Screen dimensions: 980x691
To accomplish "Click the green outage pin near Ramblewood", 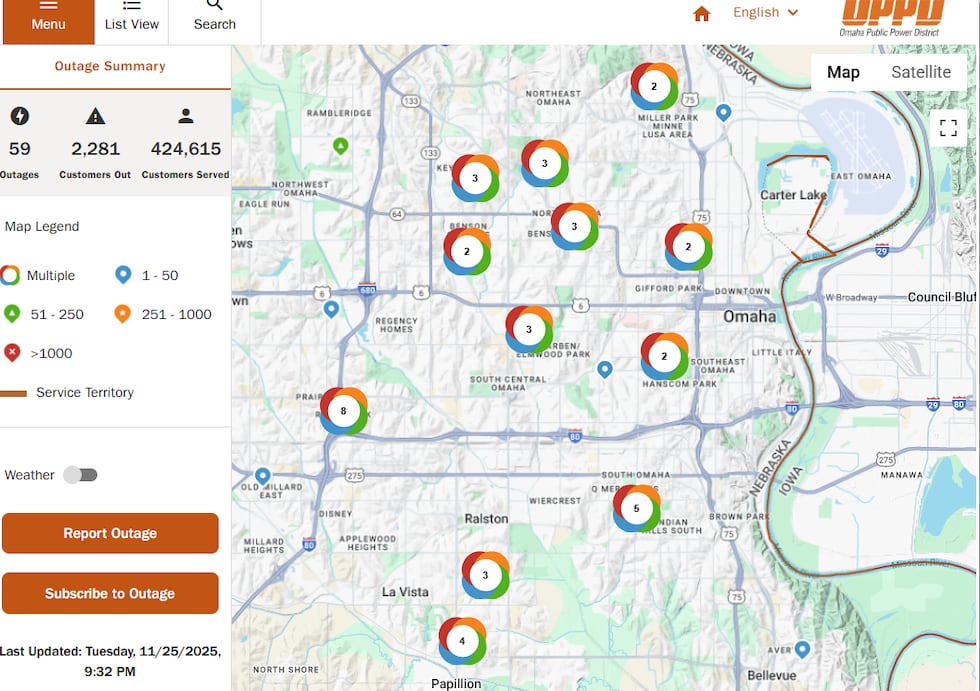I will [340, 146].
